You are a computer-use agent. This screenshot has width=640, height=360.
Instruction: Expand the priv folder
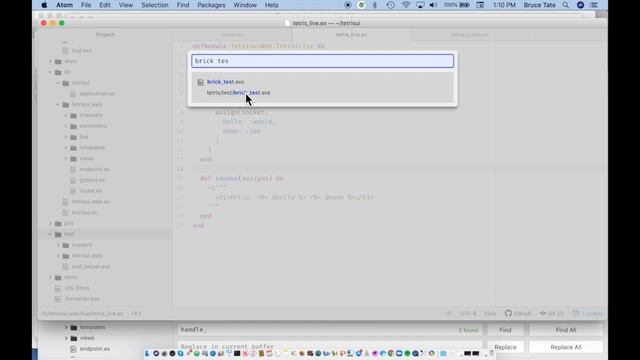[x=51, y=223]
